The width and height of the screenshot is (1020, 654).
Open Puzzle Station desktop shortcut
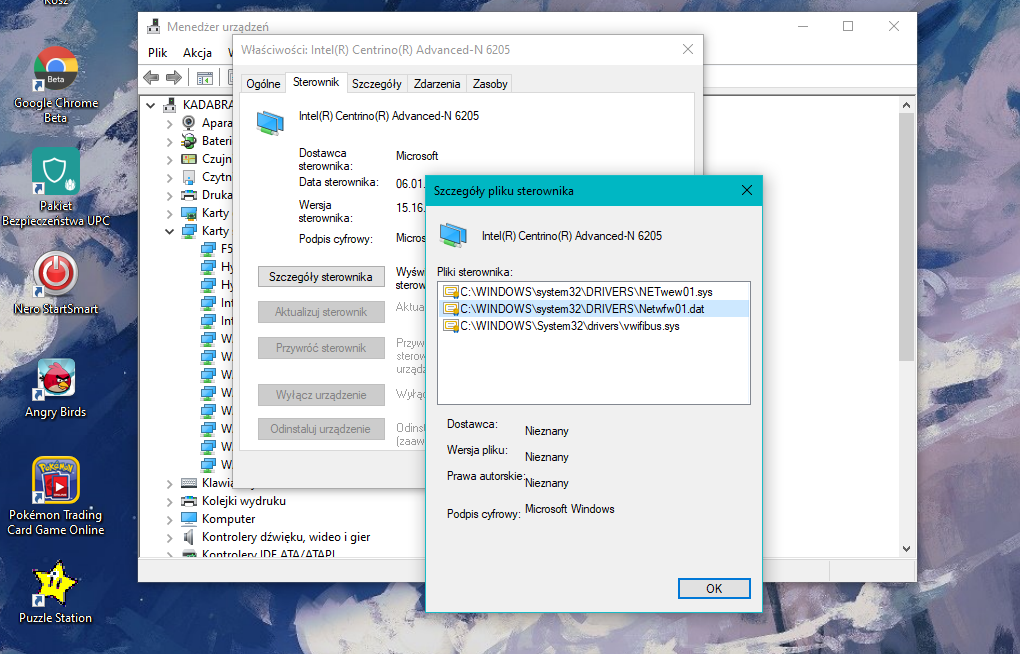(56, 592)
